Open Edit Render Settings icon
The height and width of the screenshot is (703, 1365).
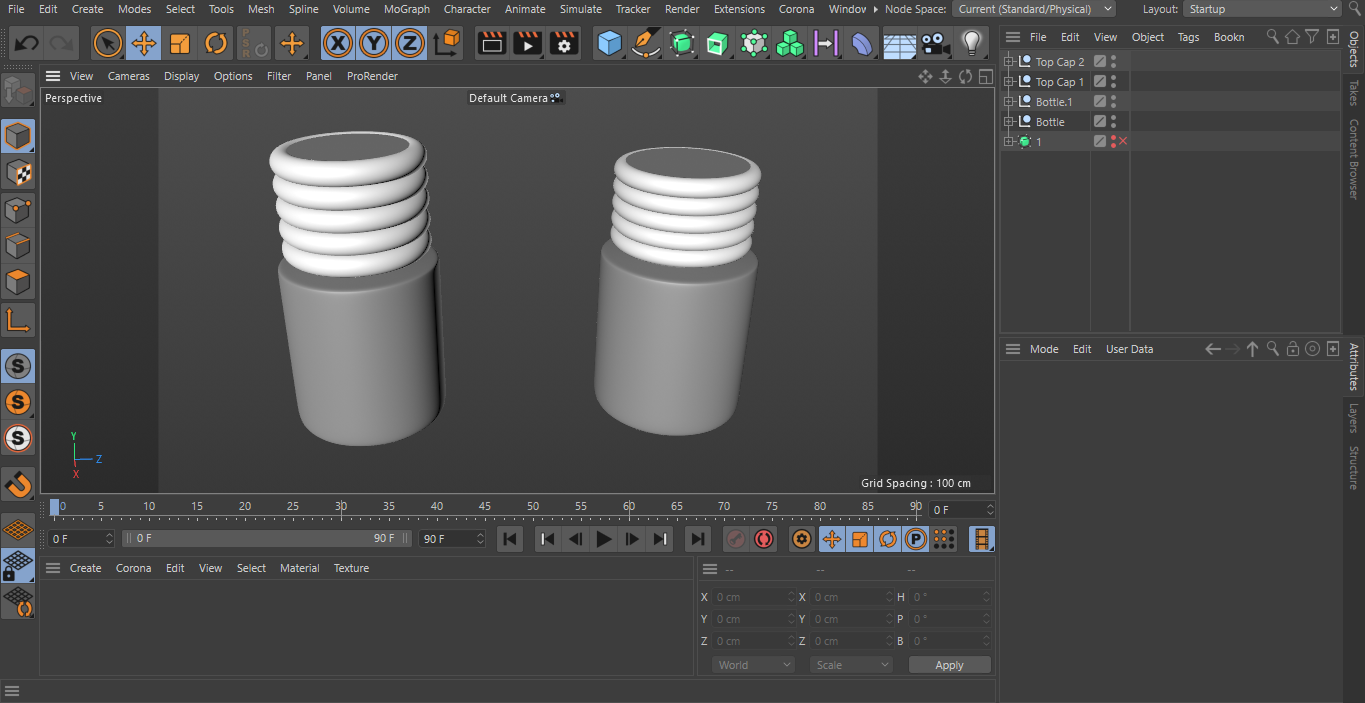[x=564, y=44]
